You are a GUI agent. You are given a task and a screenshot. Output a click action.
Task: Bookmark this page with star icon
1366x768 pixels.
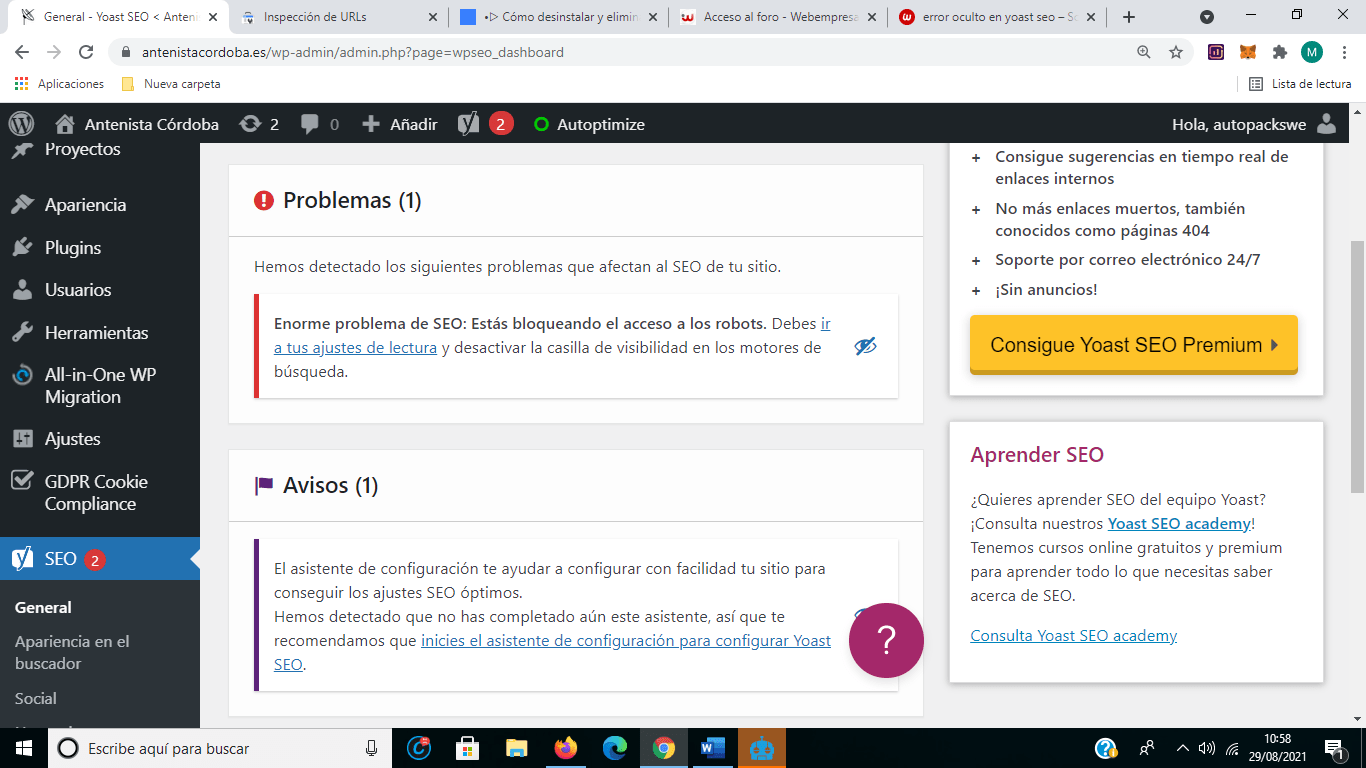(x=1176, y=52)
